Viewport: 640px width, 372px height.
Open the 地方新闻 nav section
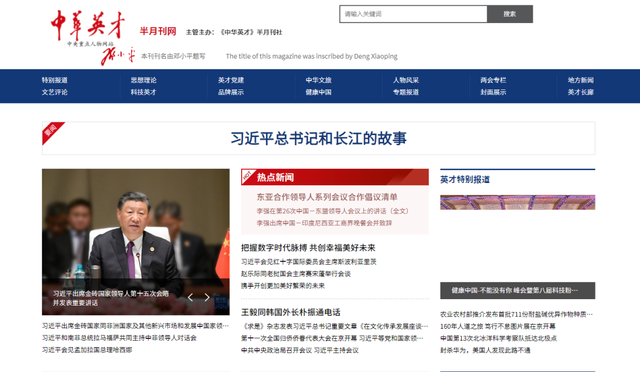click(x=581, y=80)
